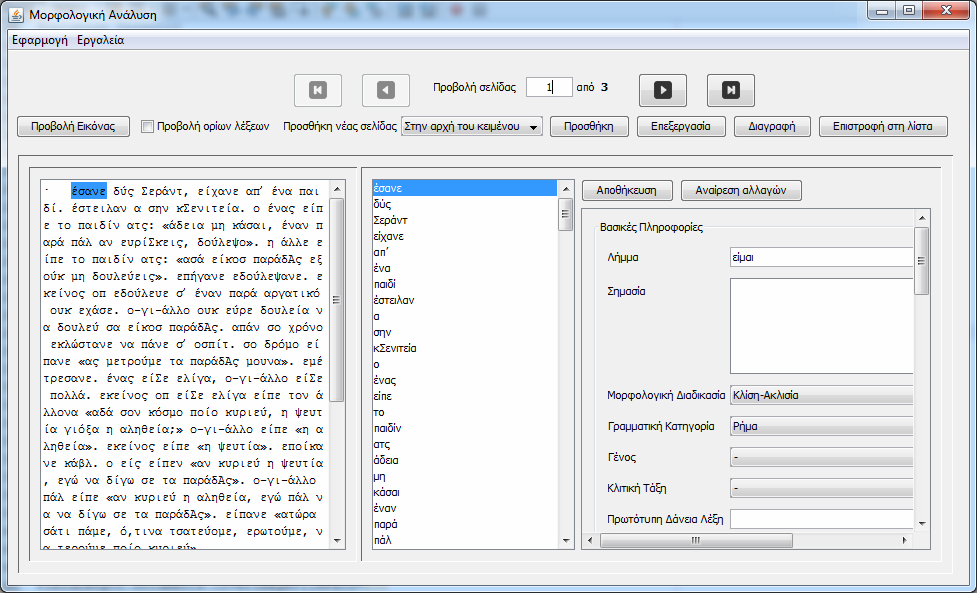Viewport: 977px width, 593px height.
Task: Select the word πάλ in list
Action: (464, 541)
